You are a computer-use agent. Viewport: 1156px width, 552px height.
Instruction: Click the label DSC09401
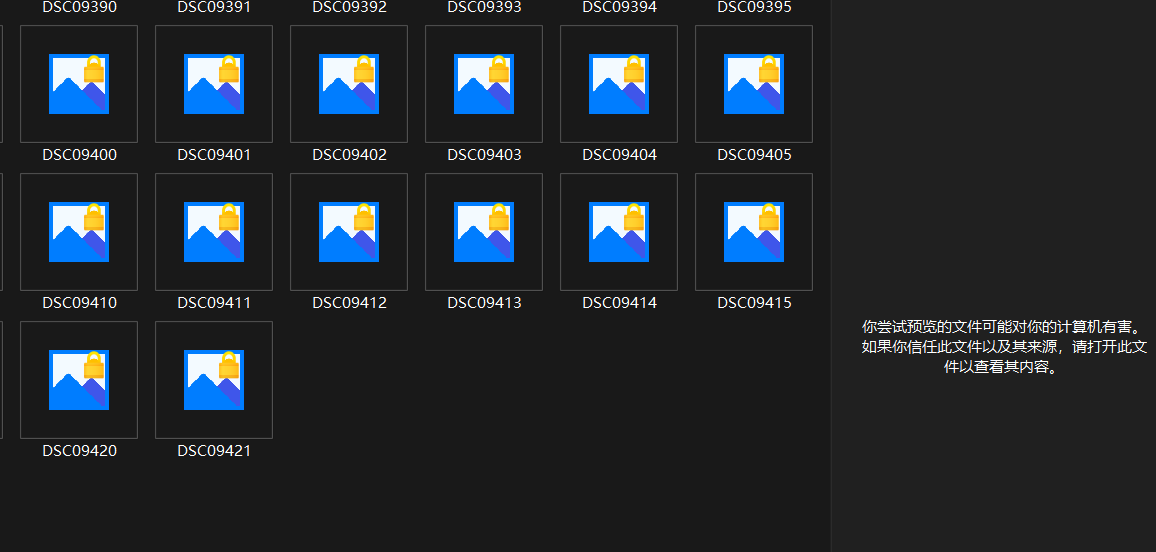tap(215, 155)
